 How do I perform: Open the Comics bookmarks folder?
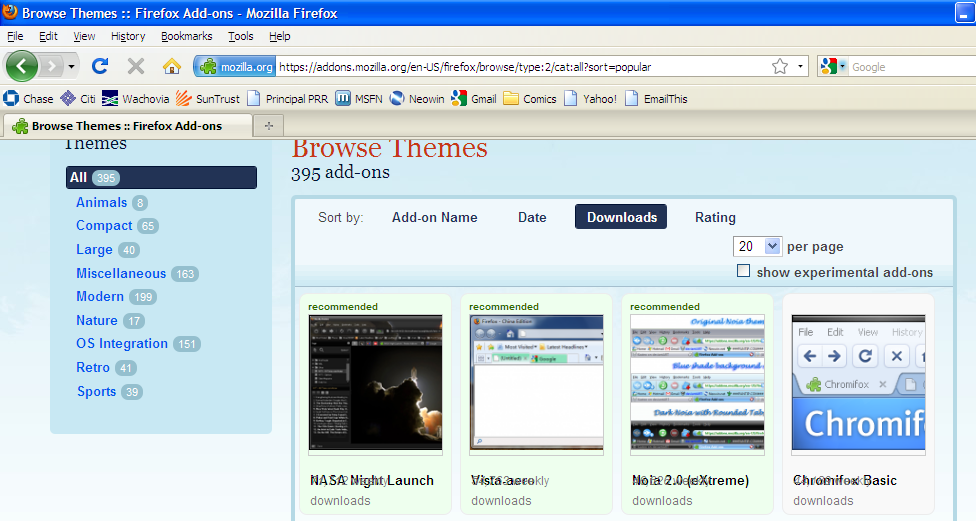coord(530,98)
